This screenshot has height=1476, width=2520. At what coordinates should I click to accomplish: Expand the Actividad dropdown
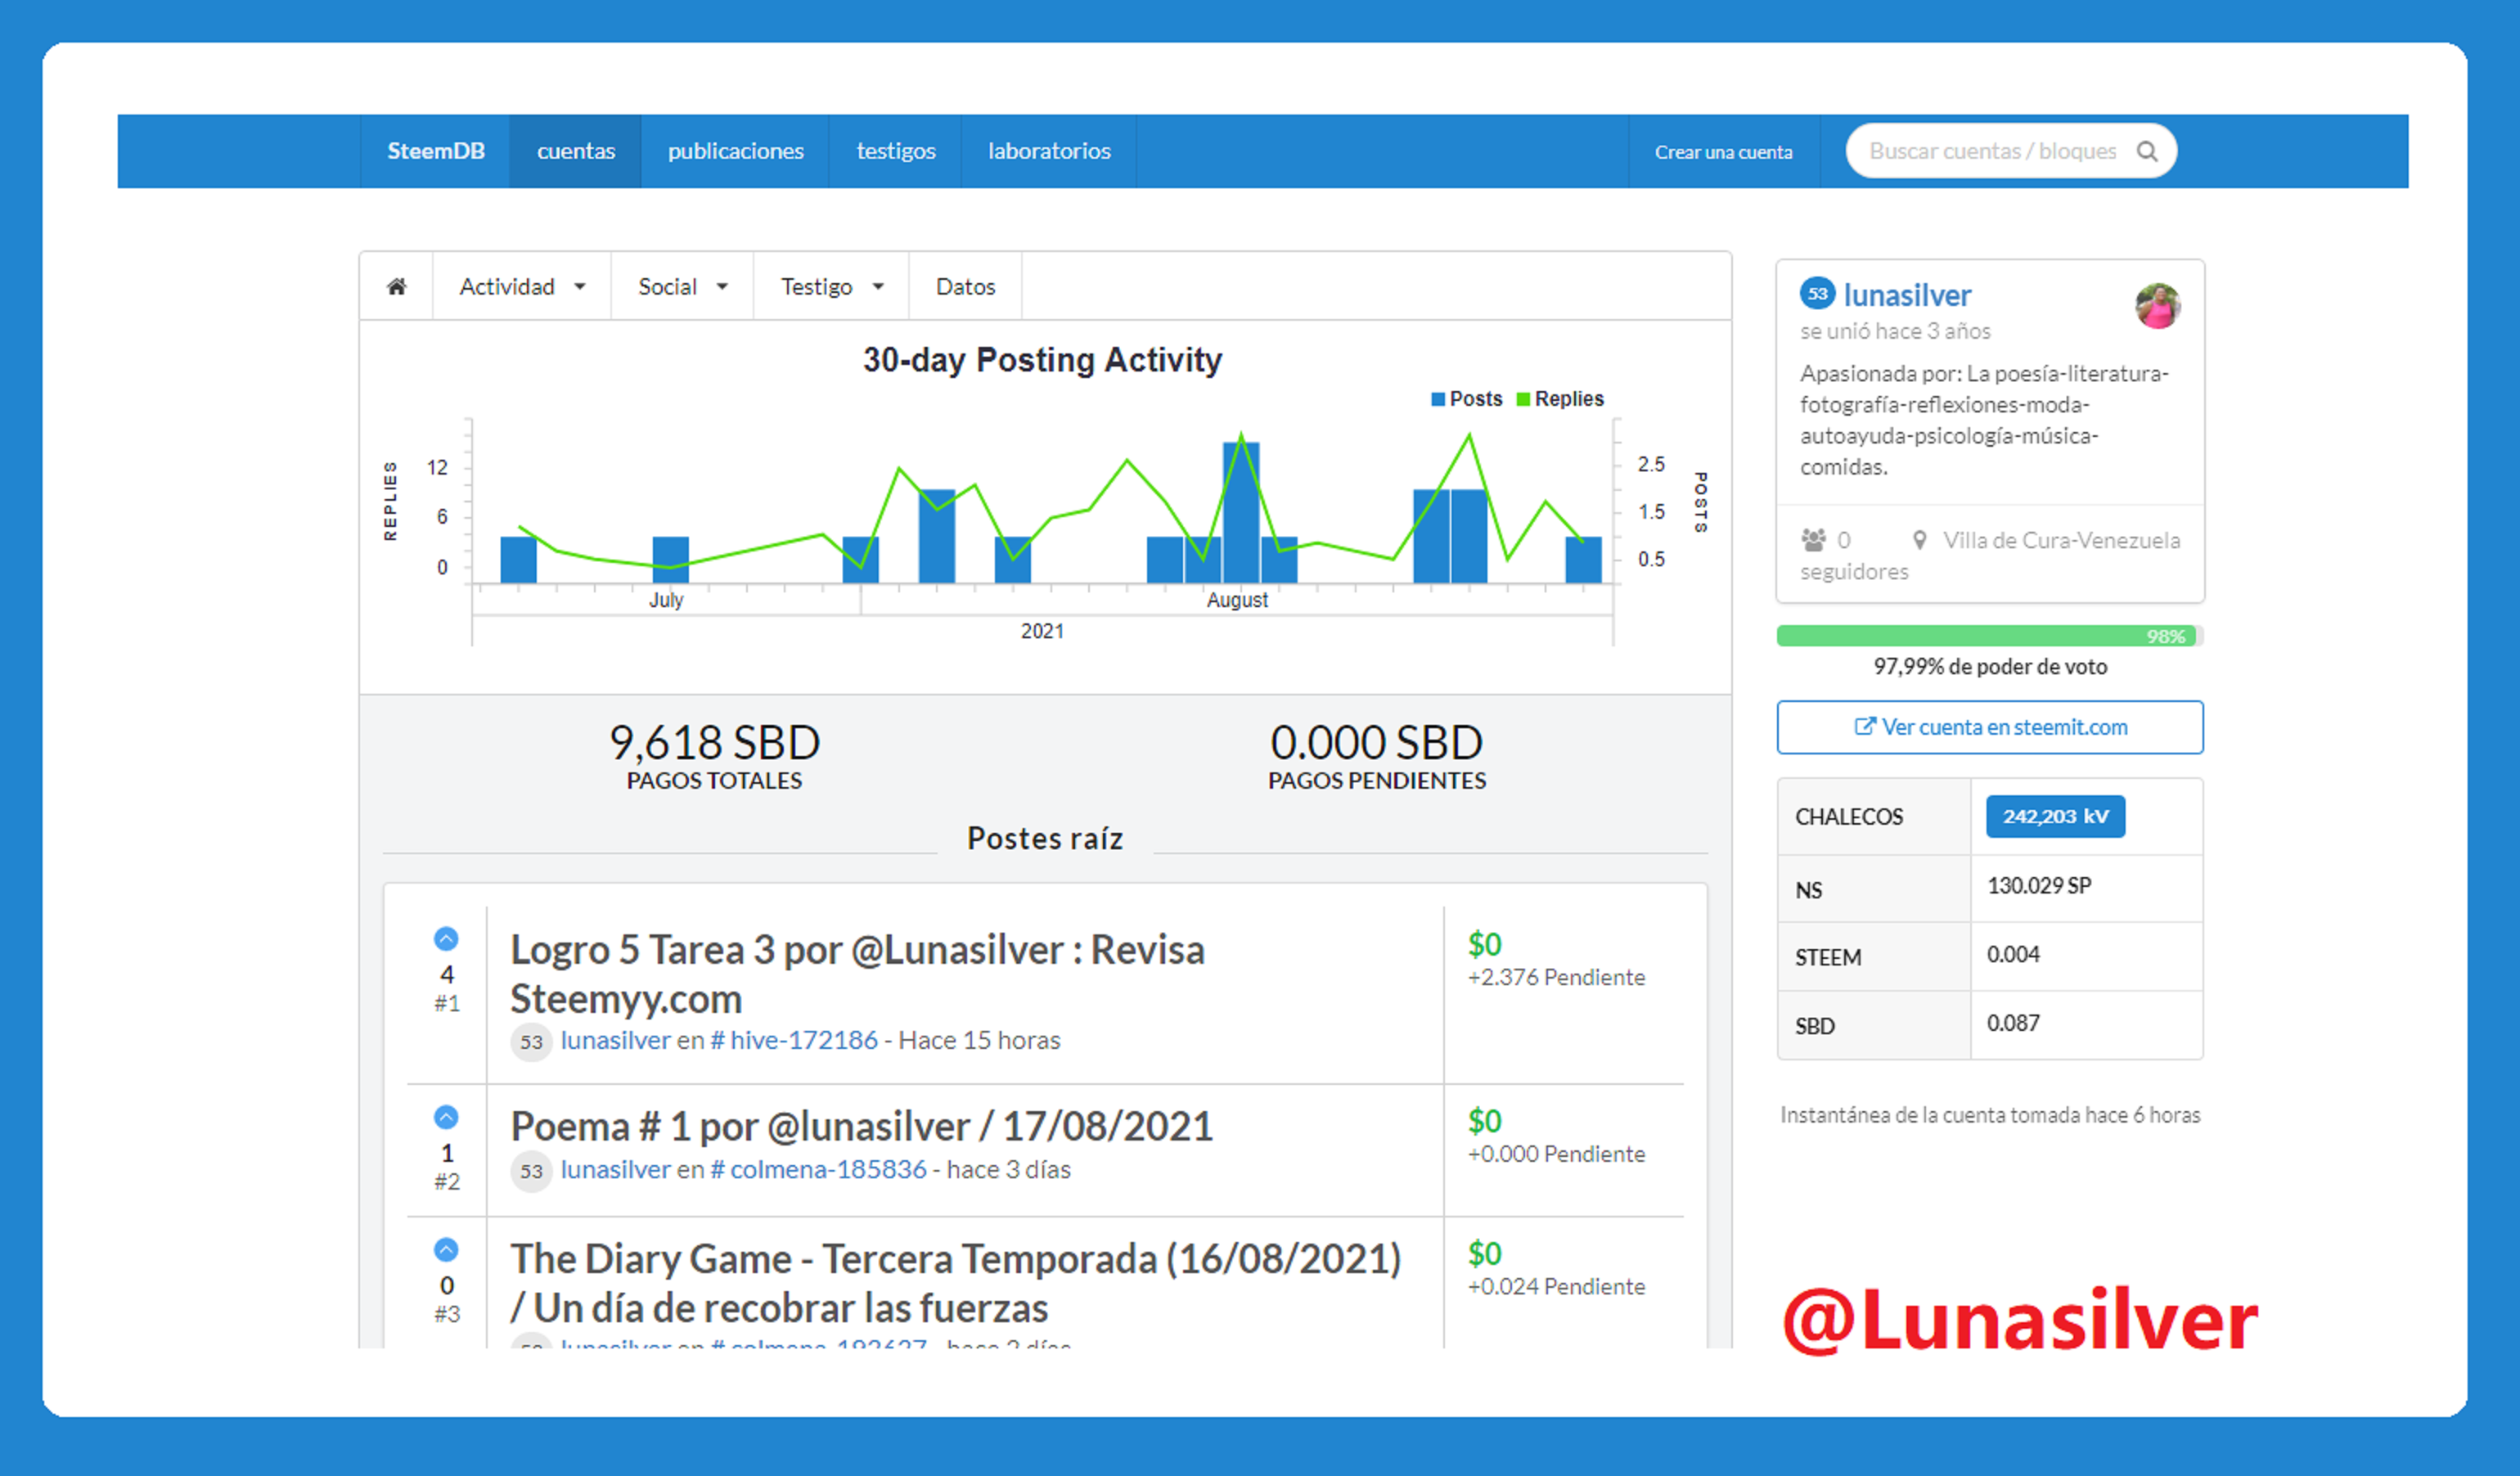tap(522, 287)
